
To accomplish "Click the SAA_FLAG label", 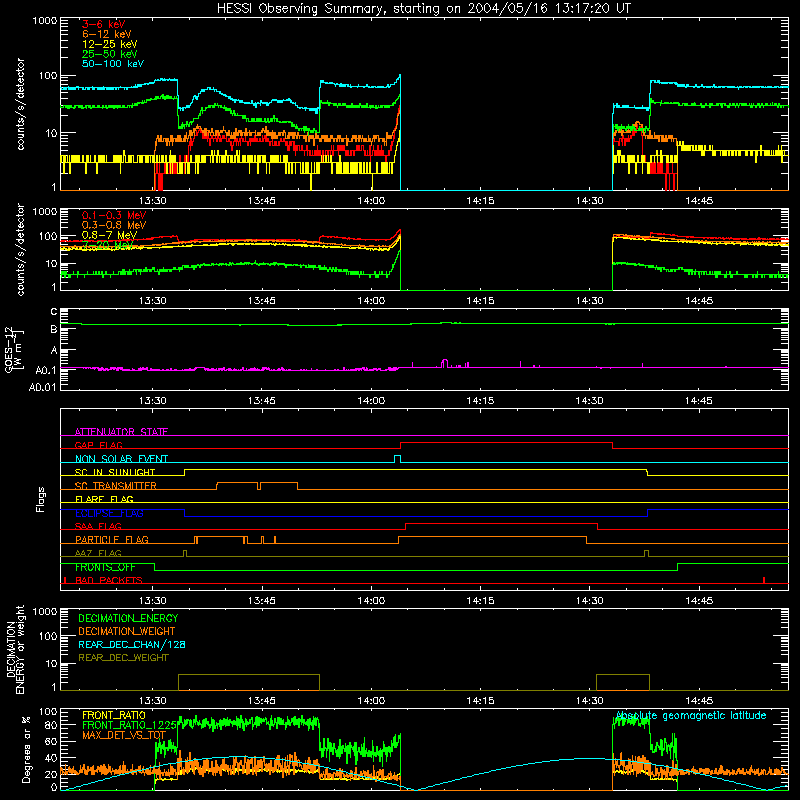I will pos(98,526).
